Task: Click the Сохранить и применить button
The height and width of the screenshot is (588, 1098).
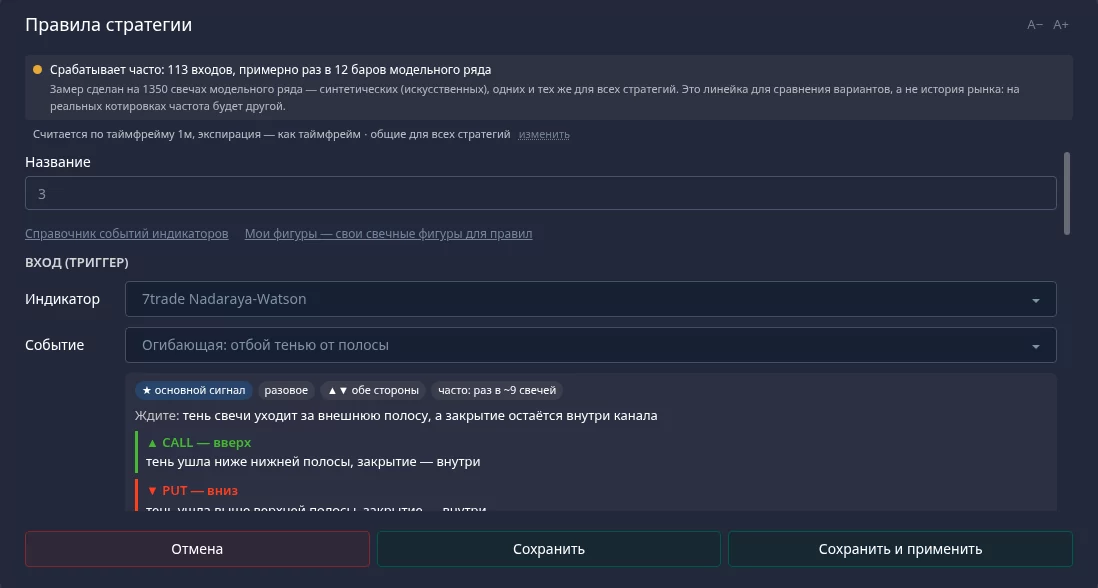Action: 901,549
